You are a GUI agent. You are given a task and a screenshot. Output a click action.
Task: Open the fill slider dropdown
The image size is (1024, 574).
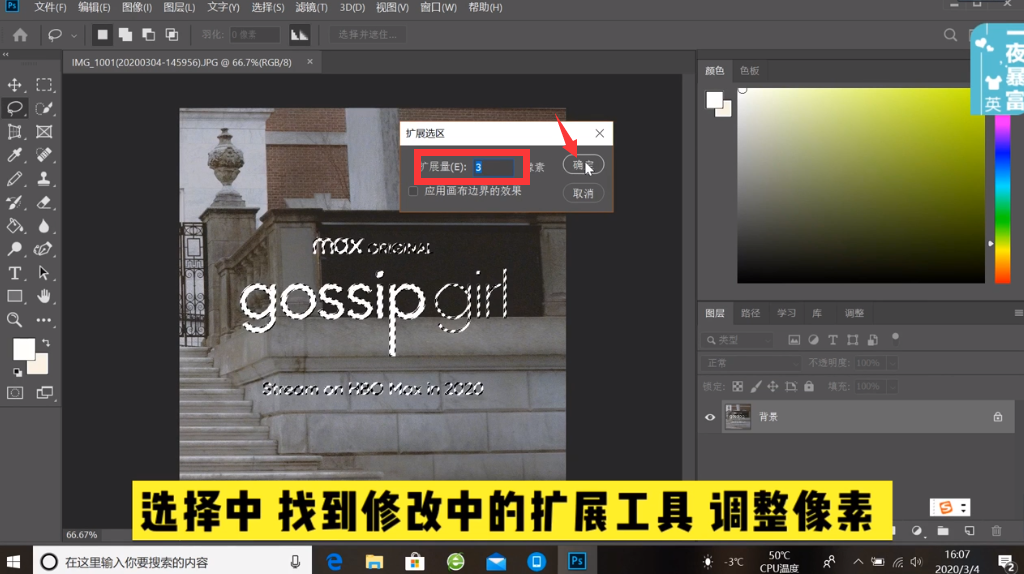[892, 387]
